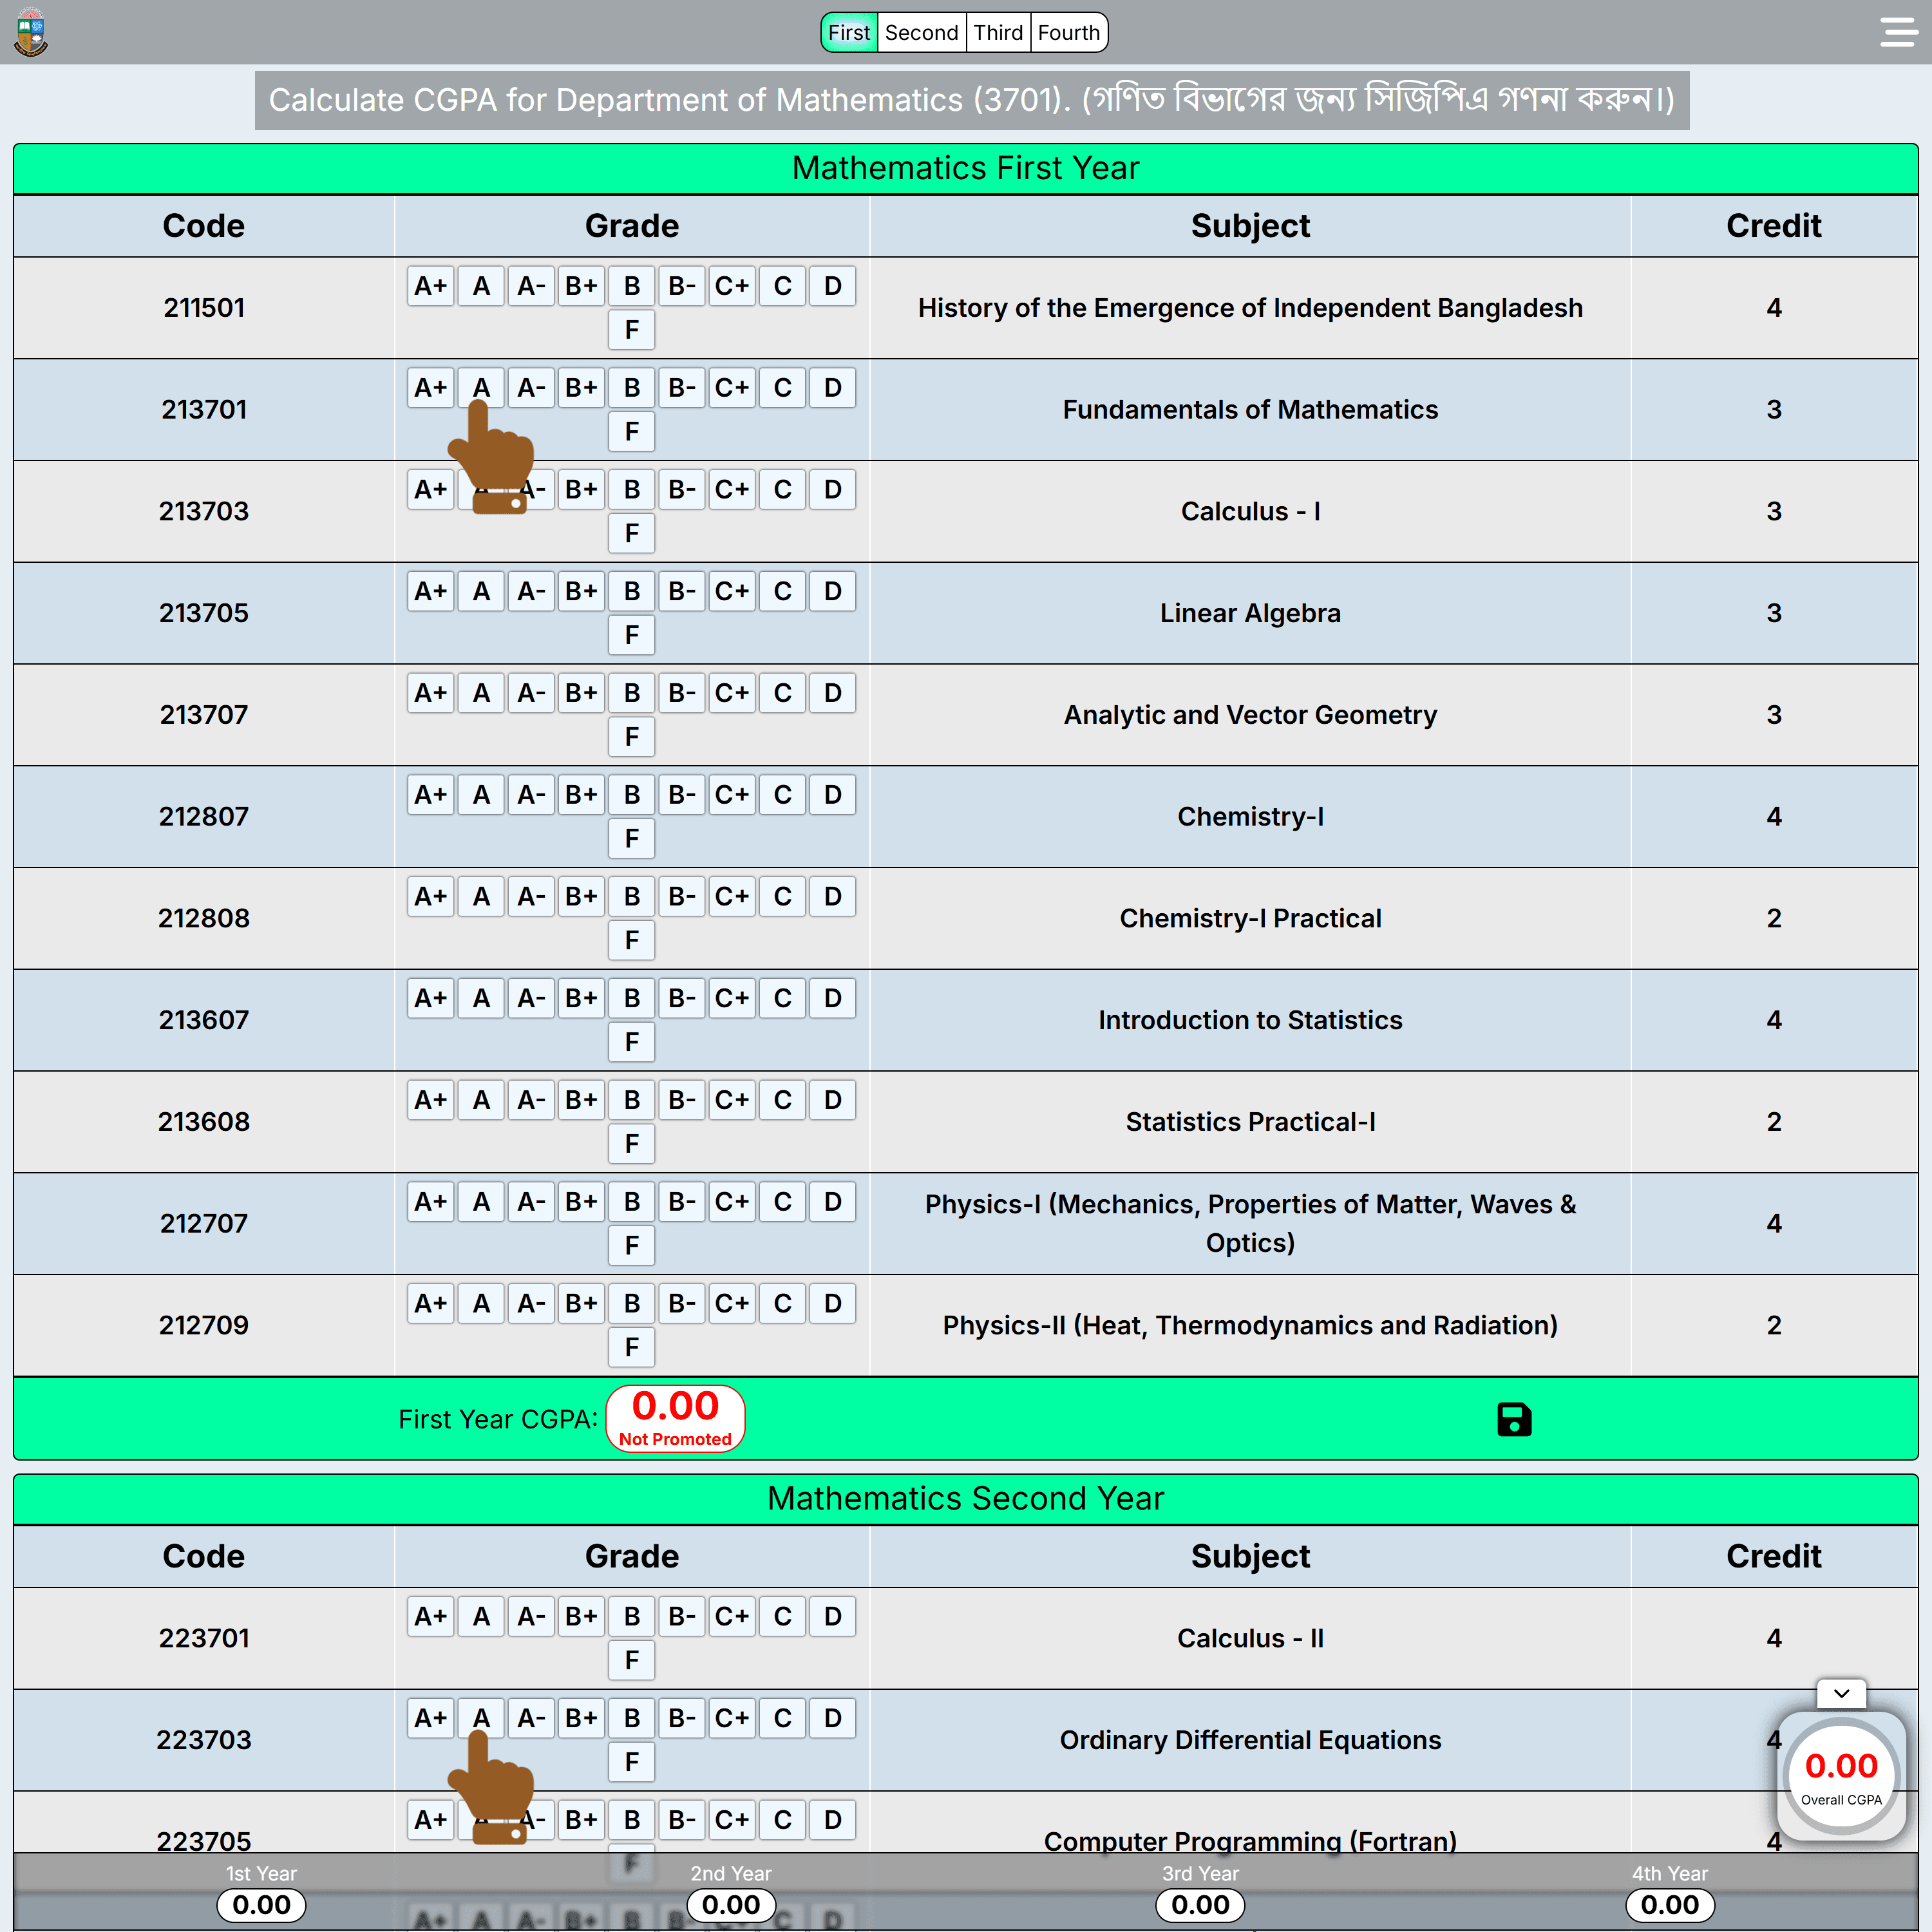
Task: Select grade F for History of Emergence course
Action: click(x=632, y=330)
